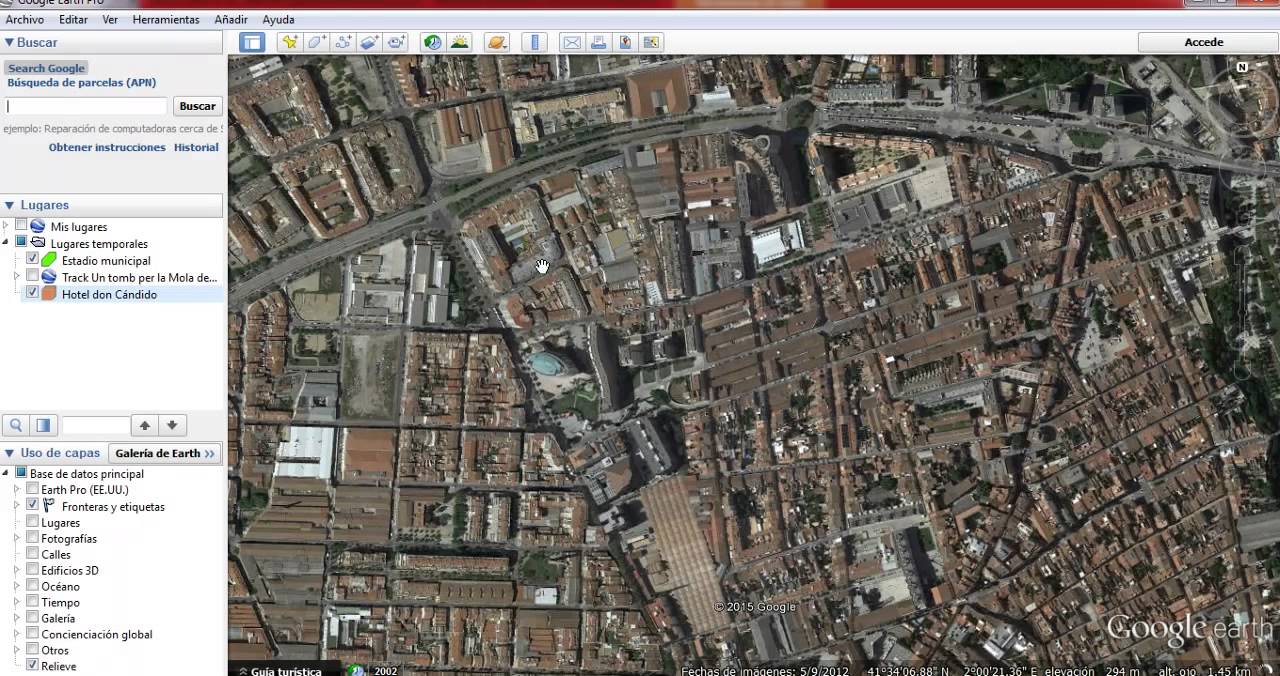Click the Lugares filter text field
The height and width of the screenshot is (676, 1280).
[96, 425]
